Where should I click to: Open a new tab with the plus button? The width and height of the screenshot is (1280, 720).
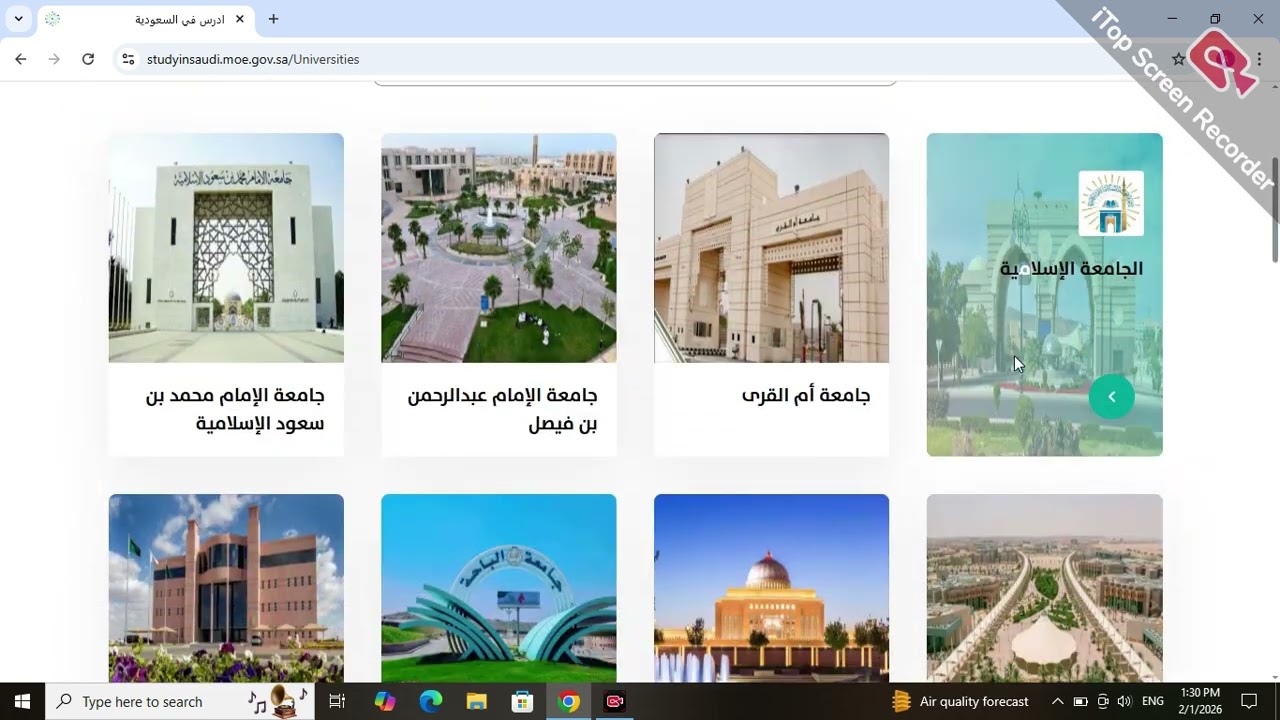click(273, 19)
